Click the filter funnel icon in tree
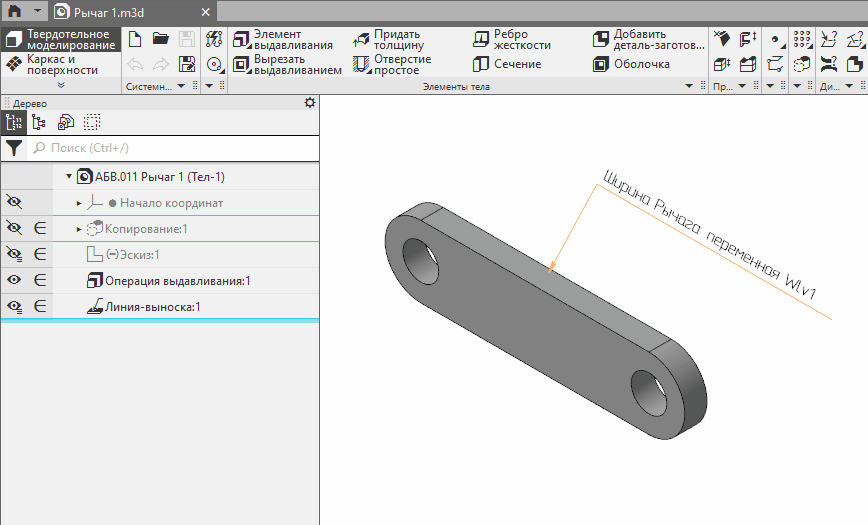 pos(14,148)
